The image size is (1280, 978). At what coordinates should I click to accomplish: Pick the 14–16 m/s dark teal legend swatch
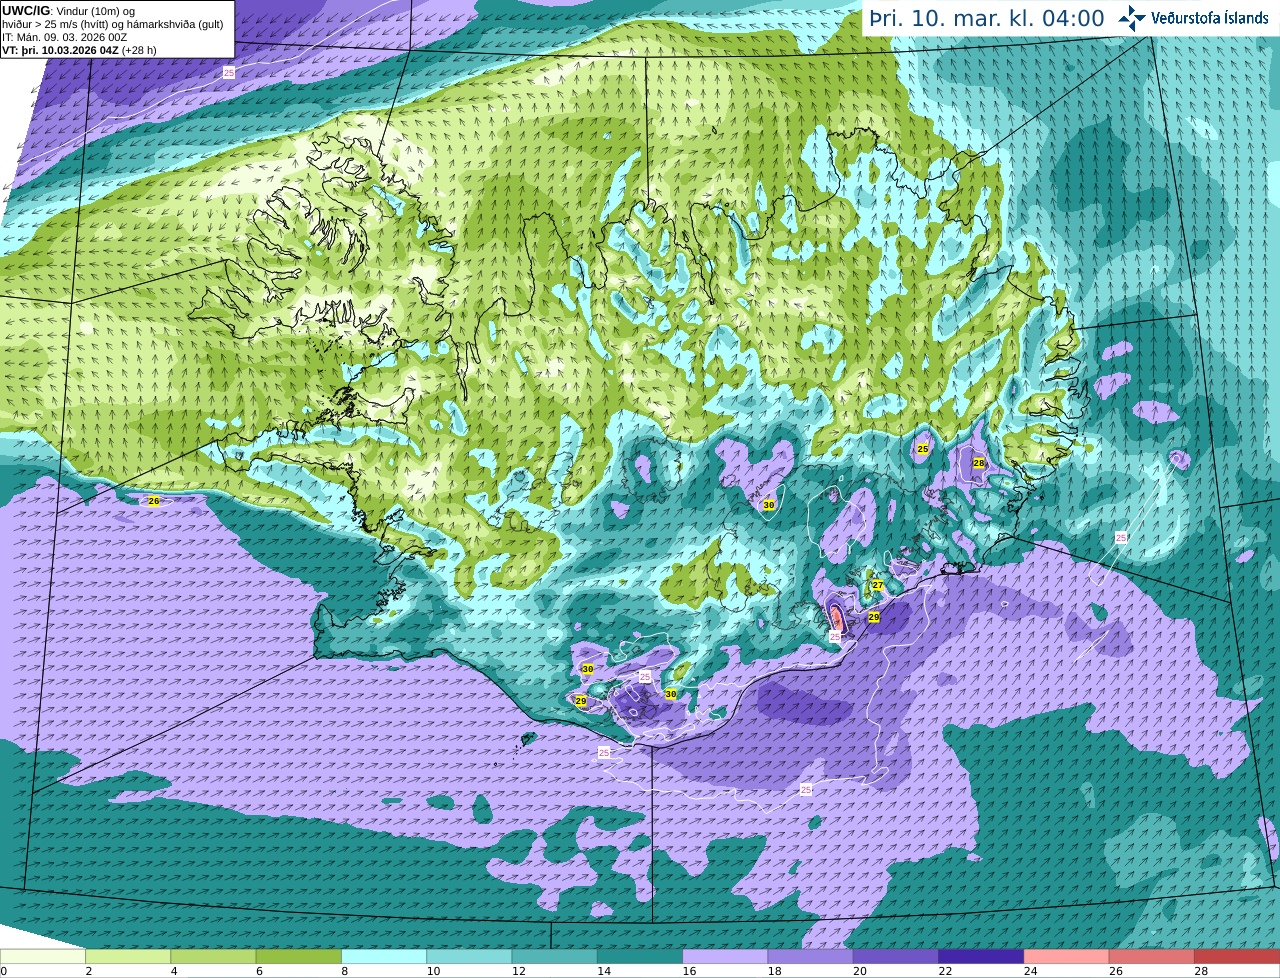[x=640, y=957]
